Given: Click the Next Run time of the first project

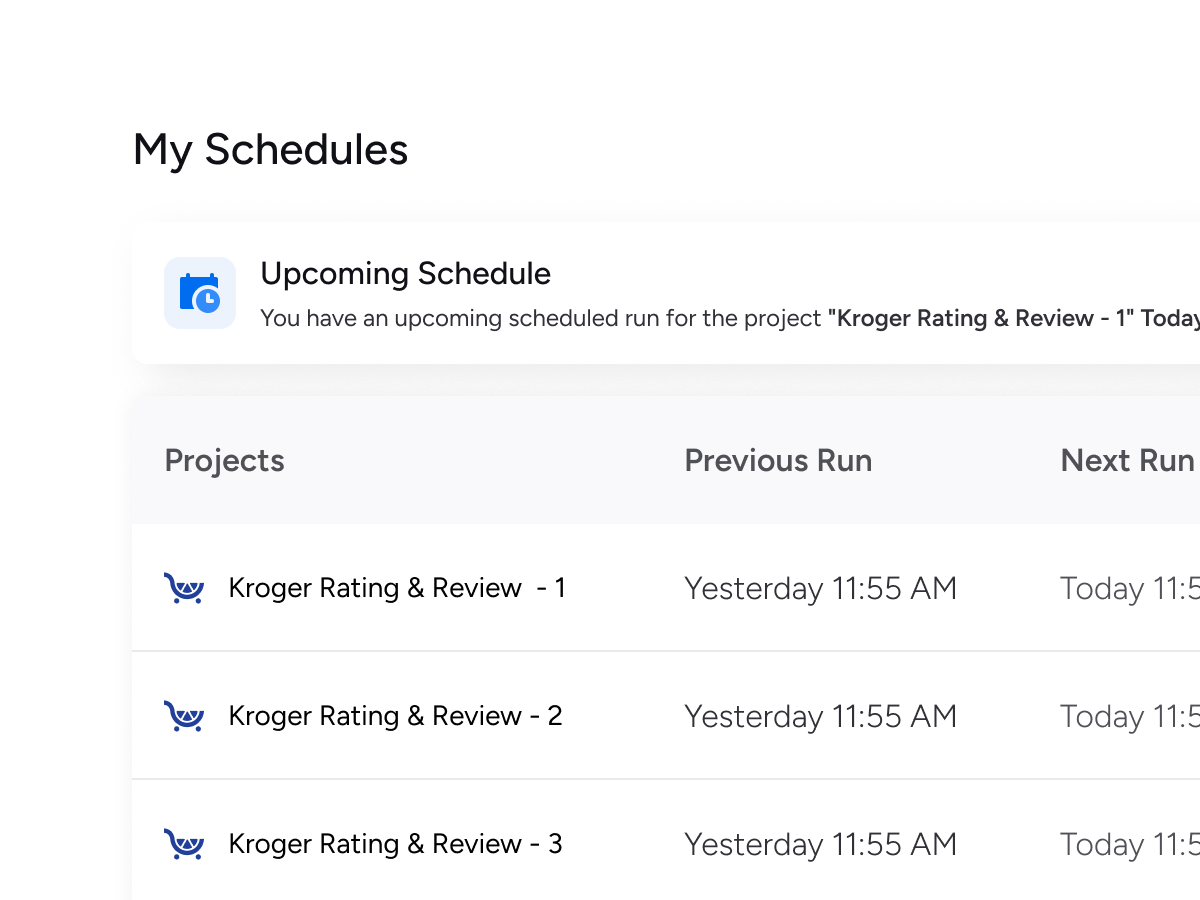Looking at the screenshot, I should [x=1129, y=589].
